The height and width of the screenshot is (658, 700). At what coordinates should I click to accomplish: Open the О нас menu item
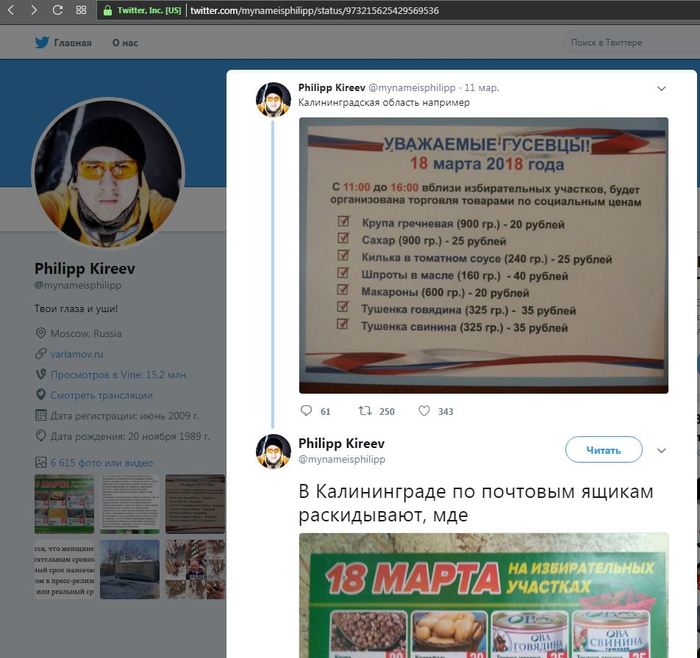tap(125, 43)
